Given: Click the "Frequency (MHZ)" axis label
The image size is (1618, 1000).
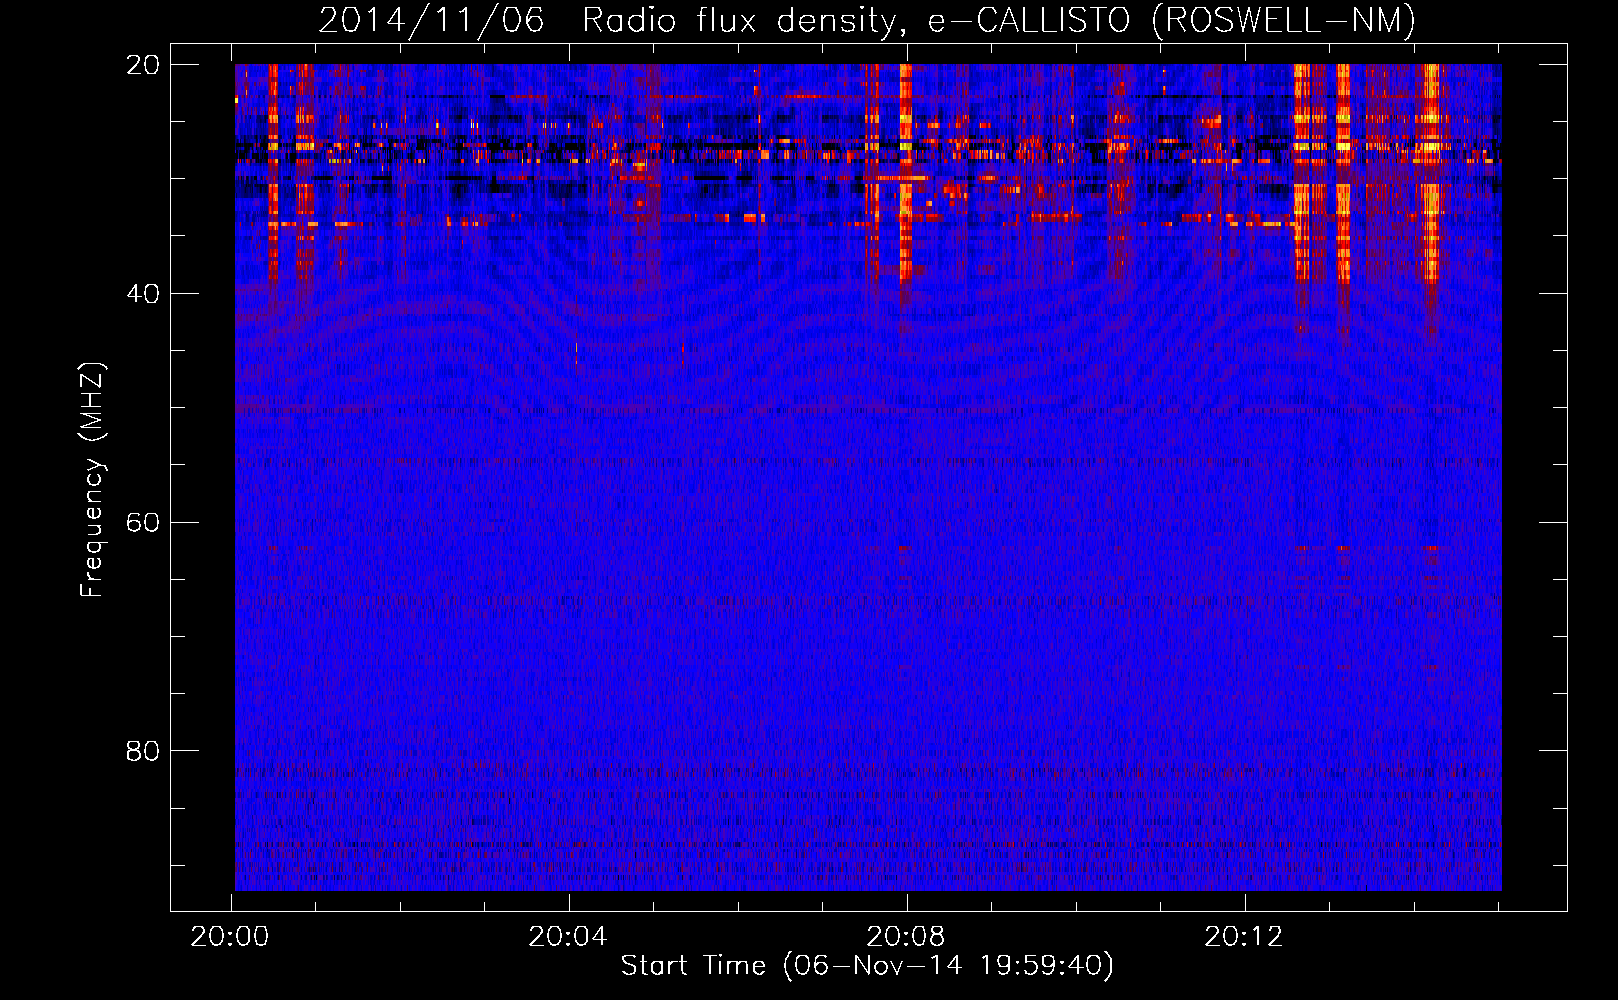Looking at the screenshot, I should pyautogui.click(x=92, y=480).
